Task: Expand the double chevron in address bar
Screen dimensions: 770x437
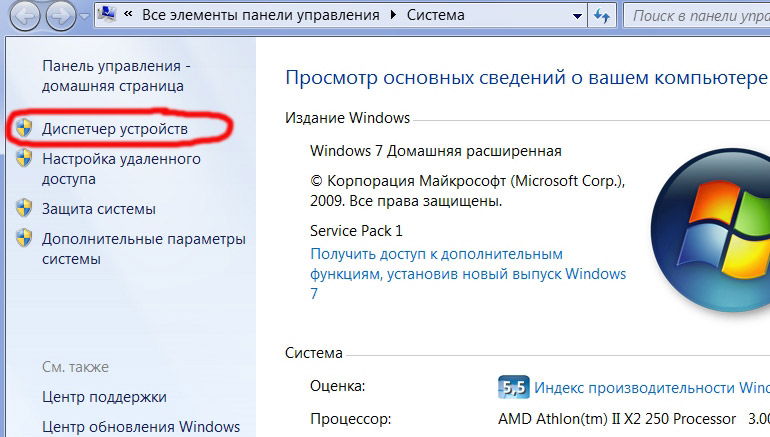Action: (128, 15)
